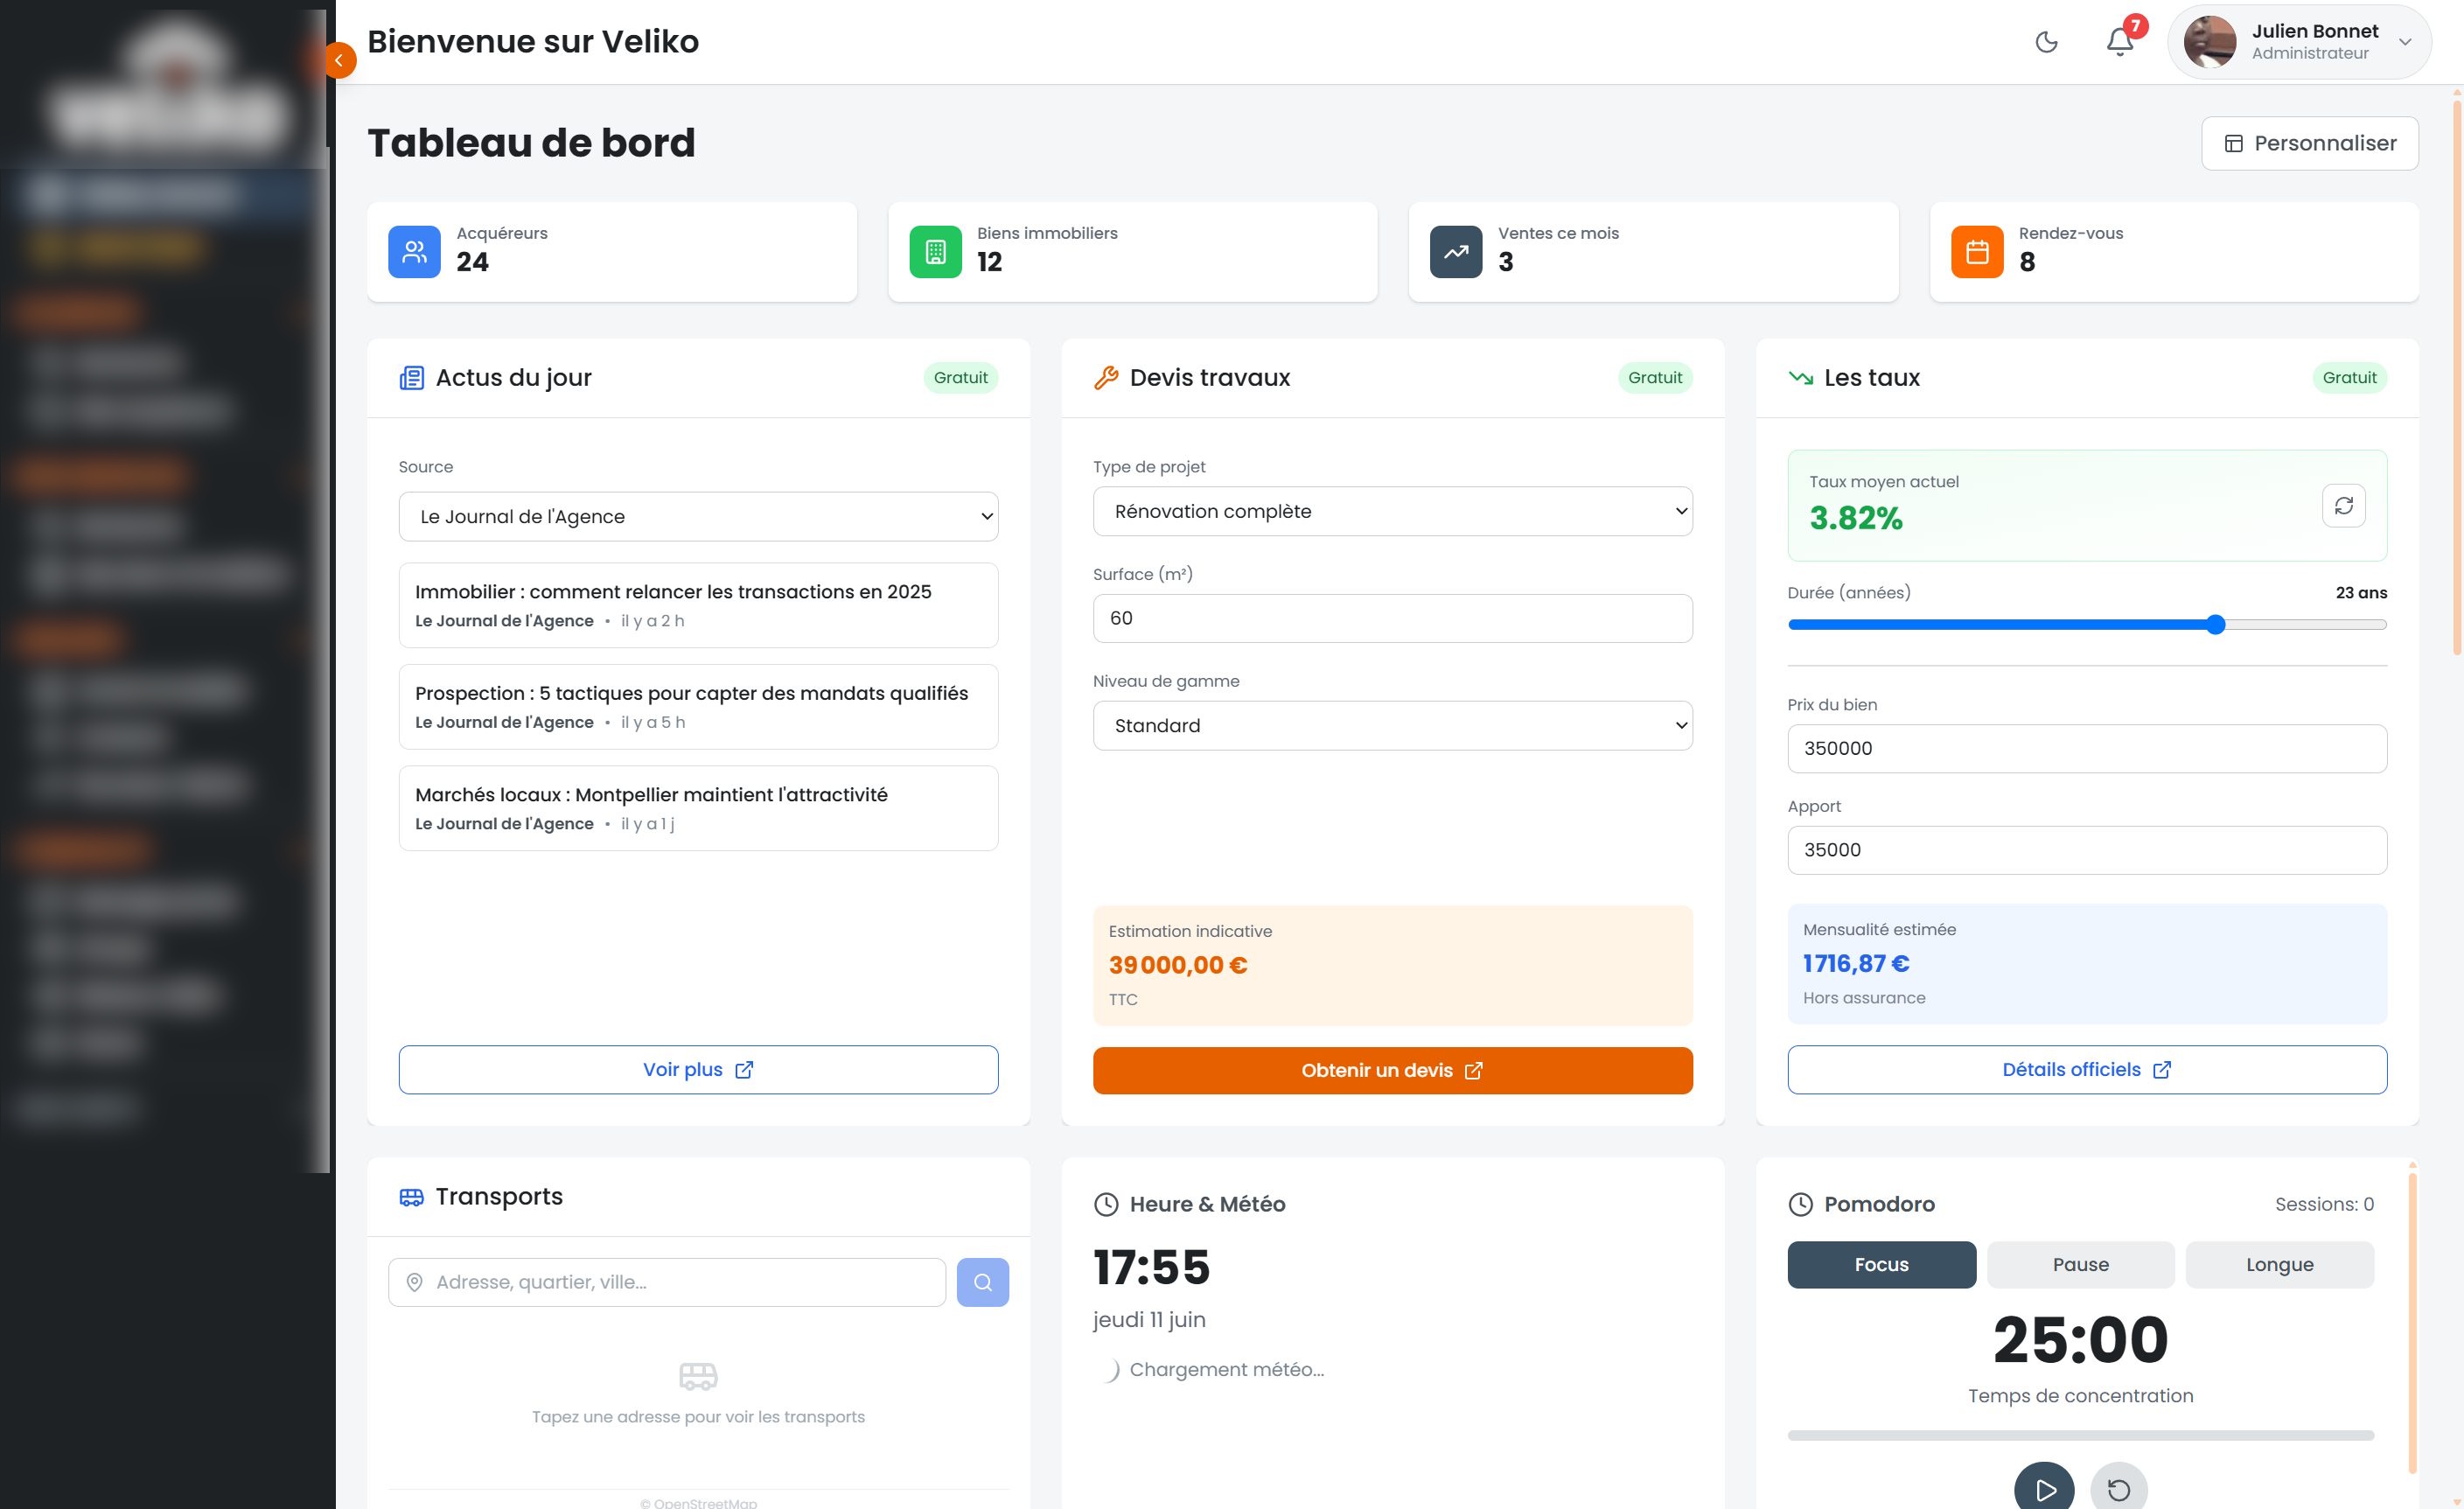Collapse the sidebar with the orange arrow button

340,60
